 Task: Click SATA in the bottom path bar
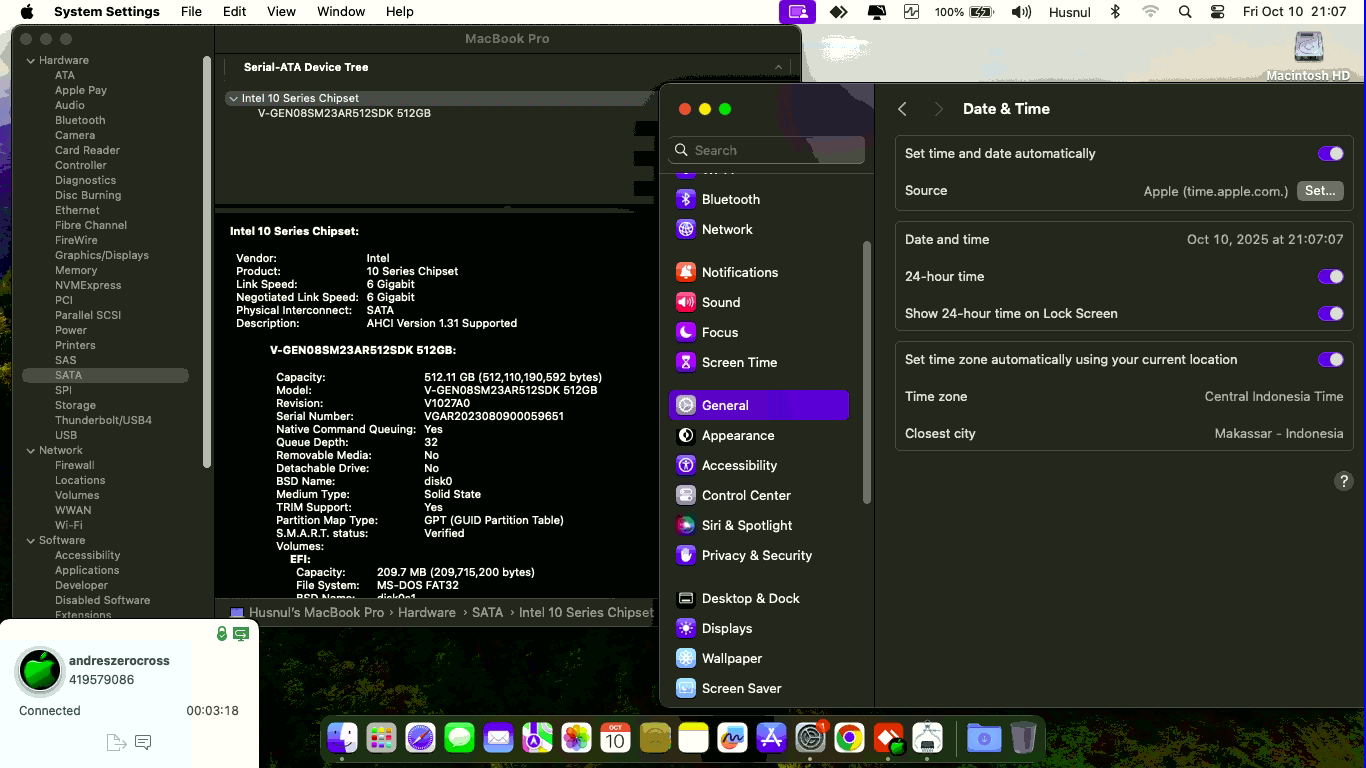487,612
